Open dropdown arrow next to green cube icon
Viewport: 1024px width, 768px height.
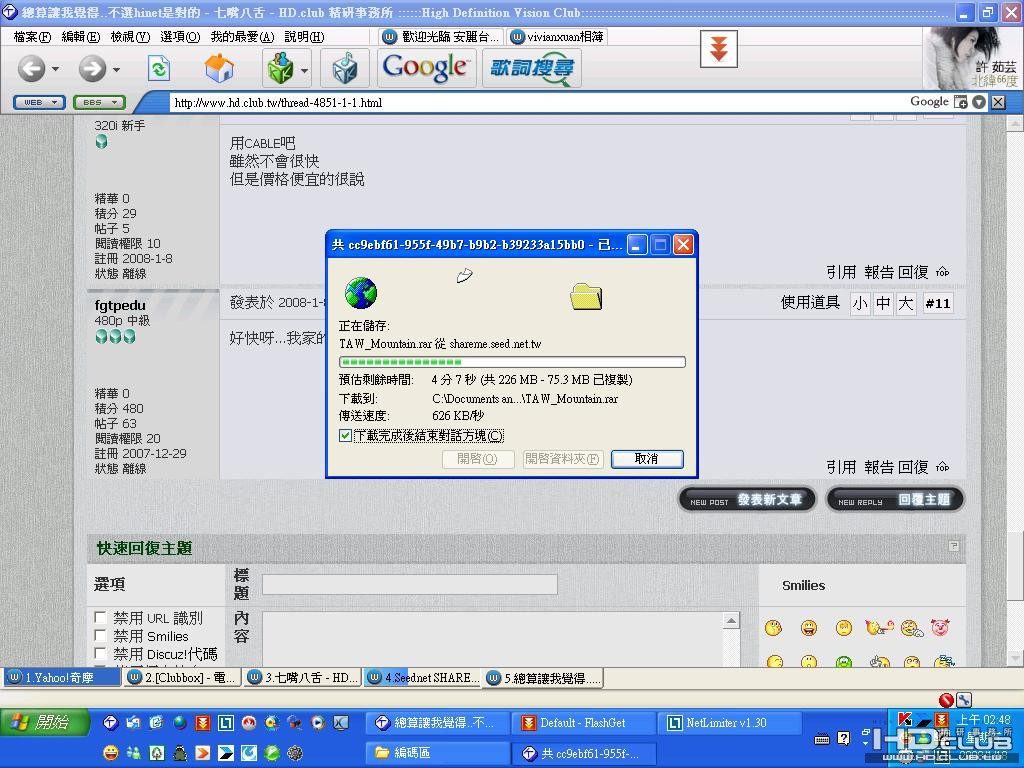coord(304,69)
